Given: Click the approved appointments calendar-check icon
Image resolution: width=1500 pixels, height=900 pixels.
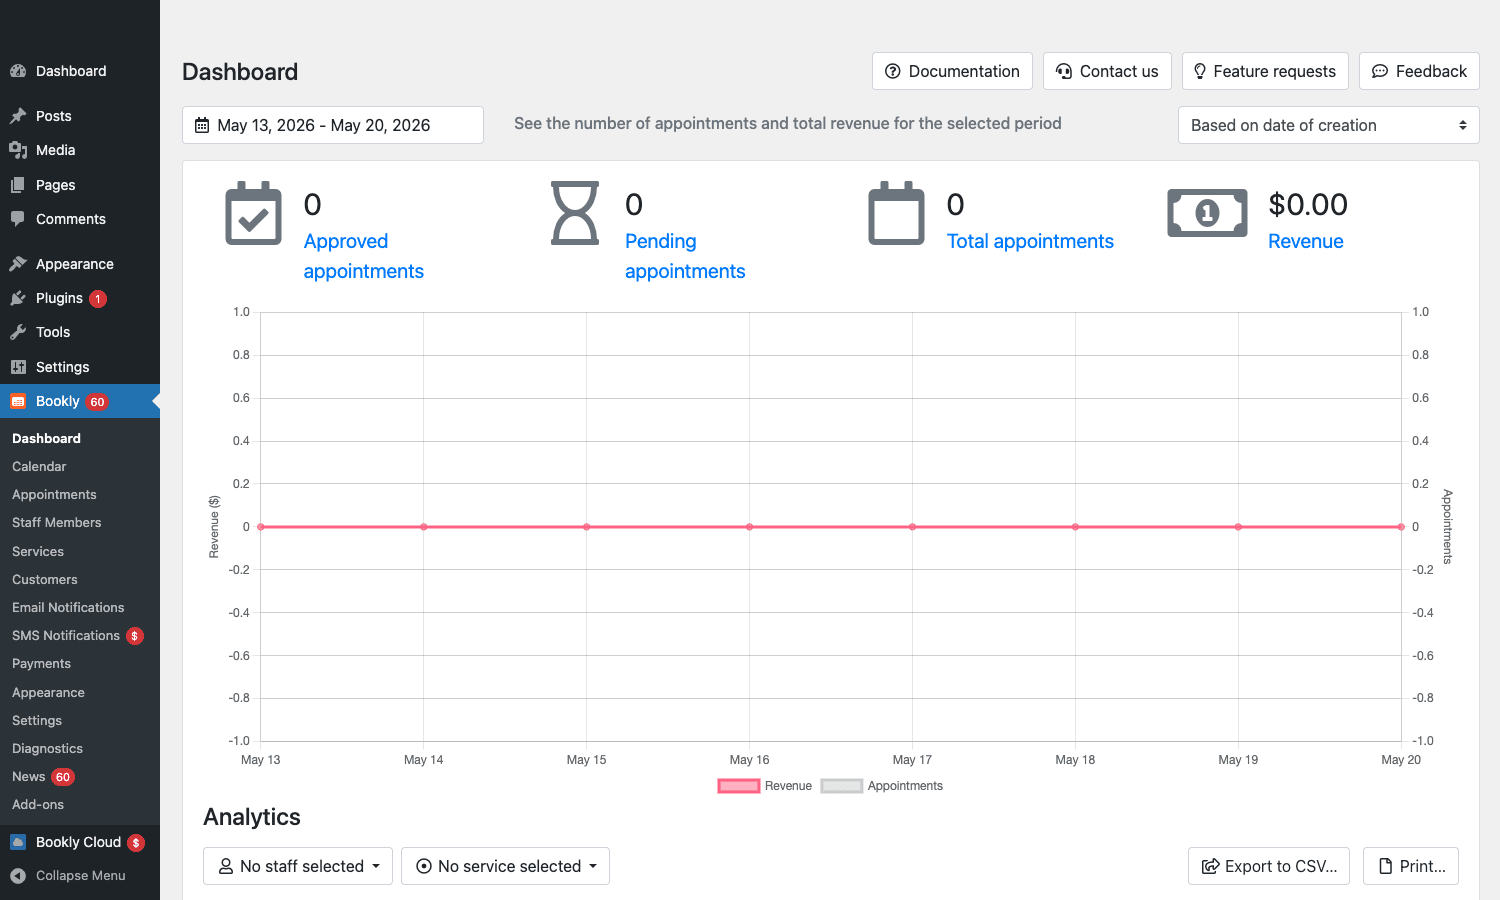Looking at the screenshot, I should tap(254, 213).
